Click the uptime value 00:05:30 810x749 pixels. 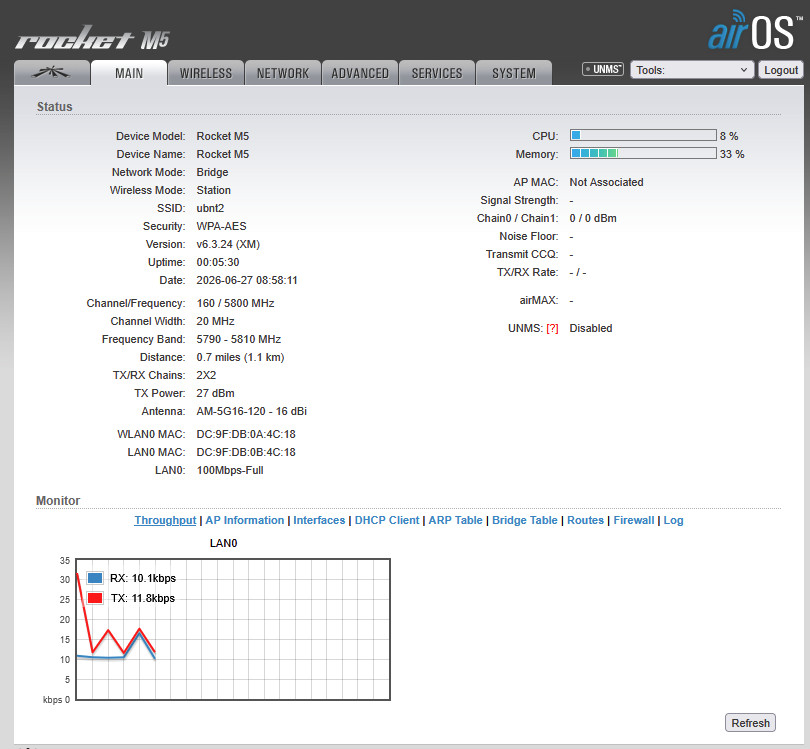(x=217, y=262)
